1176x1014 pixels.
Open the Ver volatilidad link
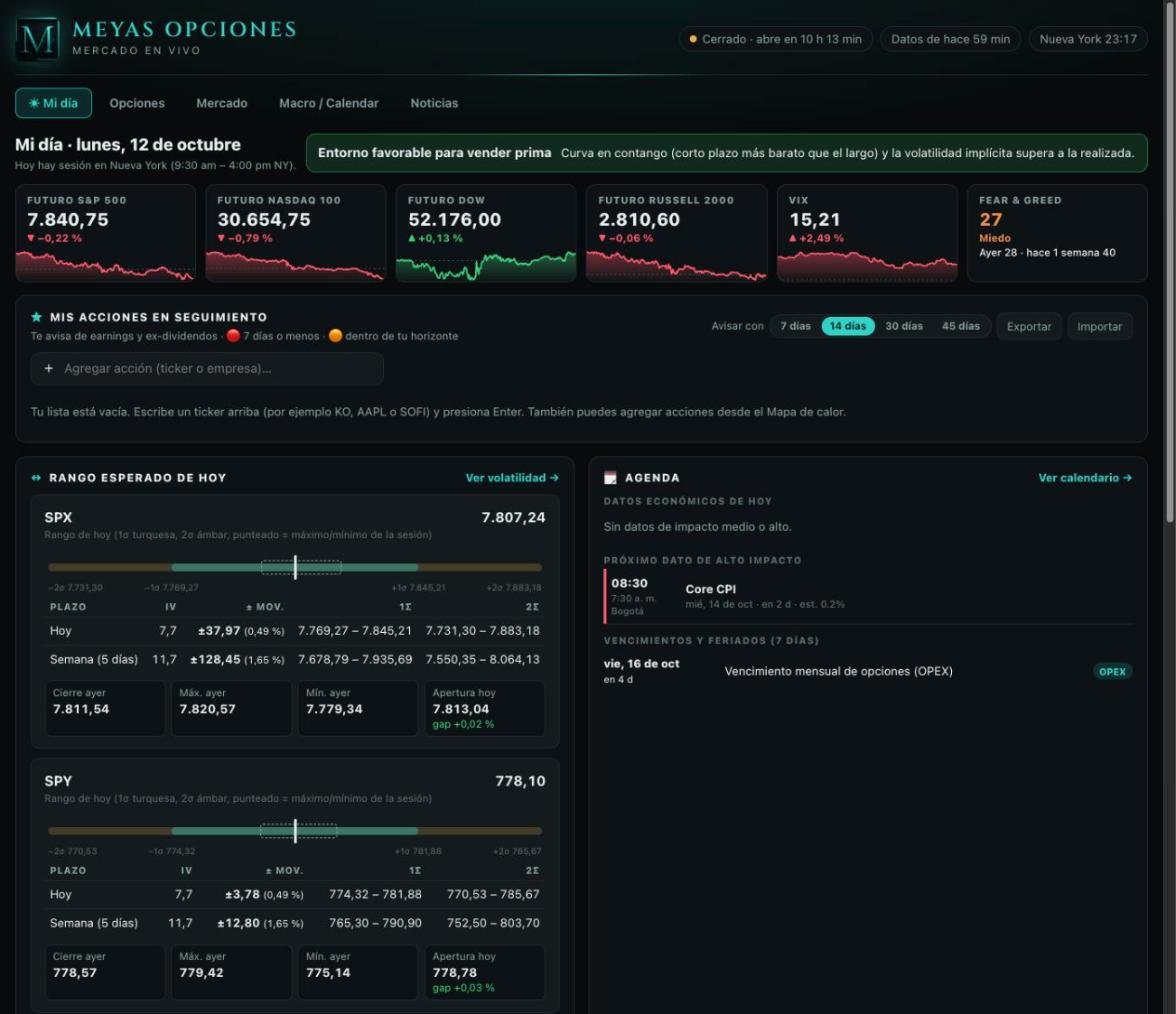point(512,478)
